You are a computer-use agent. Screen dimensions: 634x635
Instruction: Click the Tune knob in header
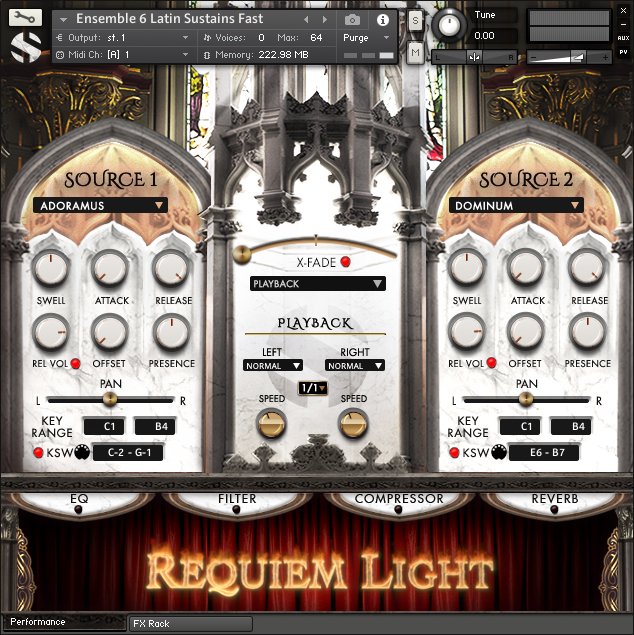[x=452, y=24]
